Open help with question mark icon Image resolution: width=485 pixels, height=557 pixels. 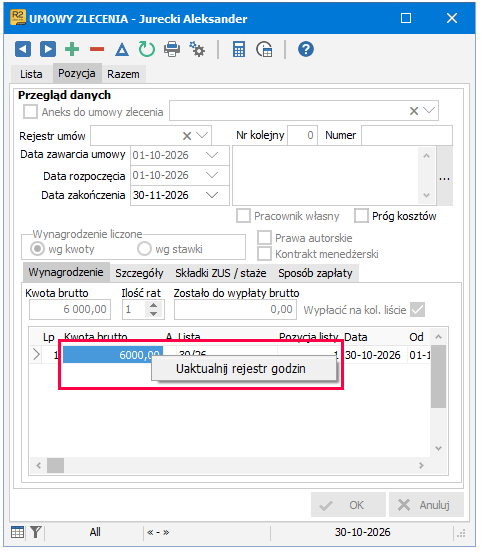click(306, 49)
